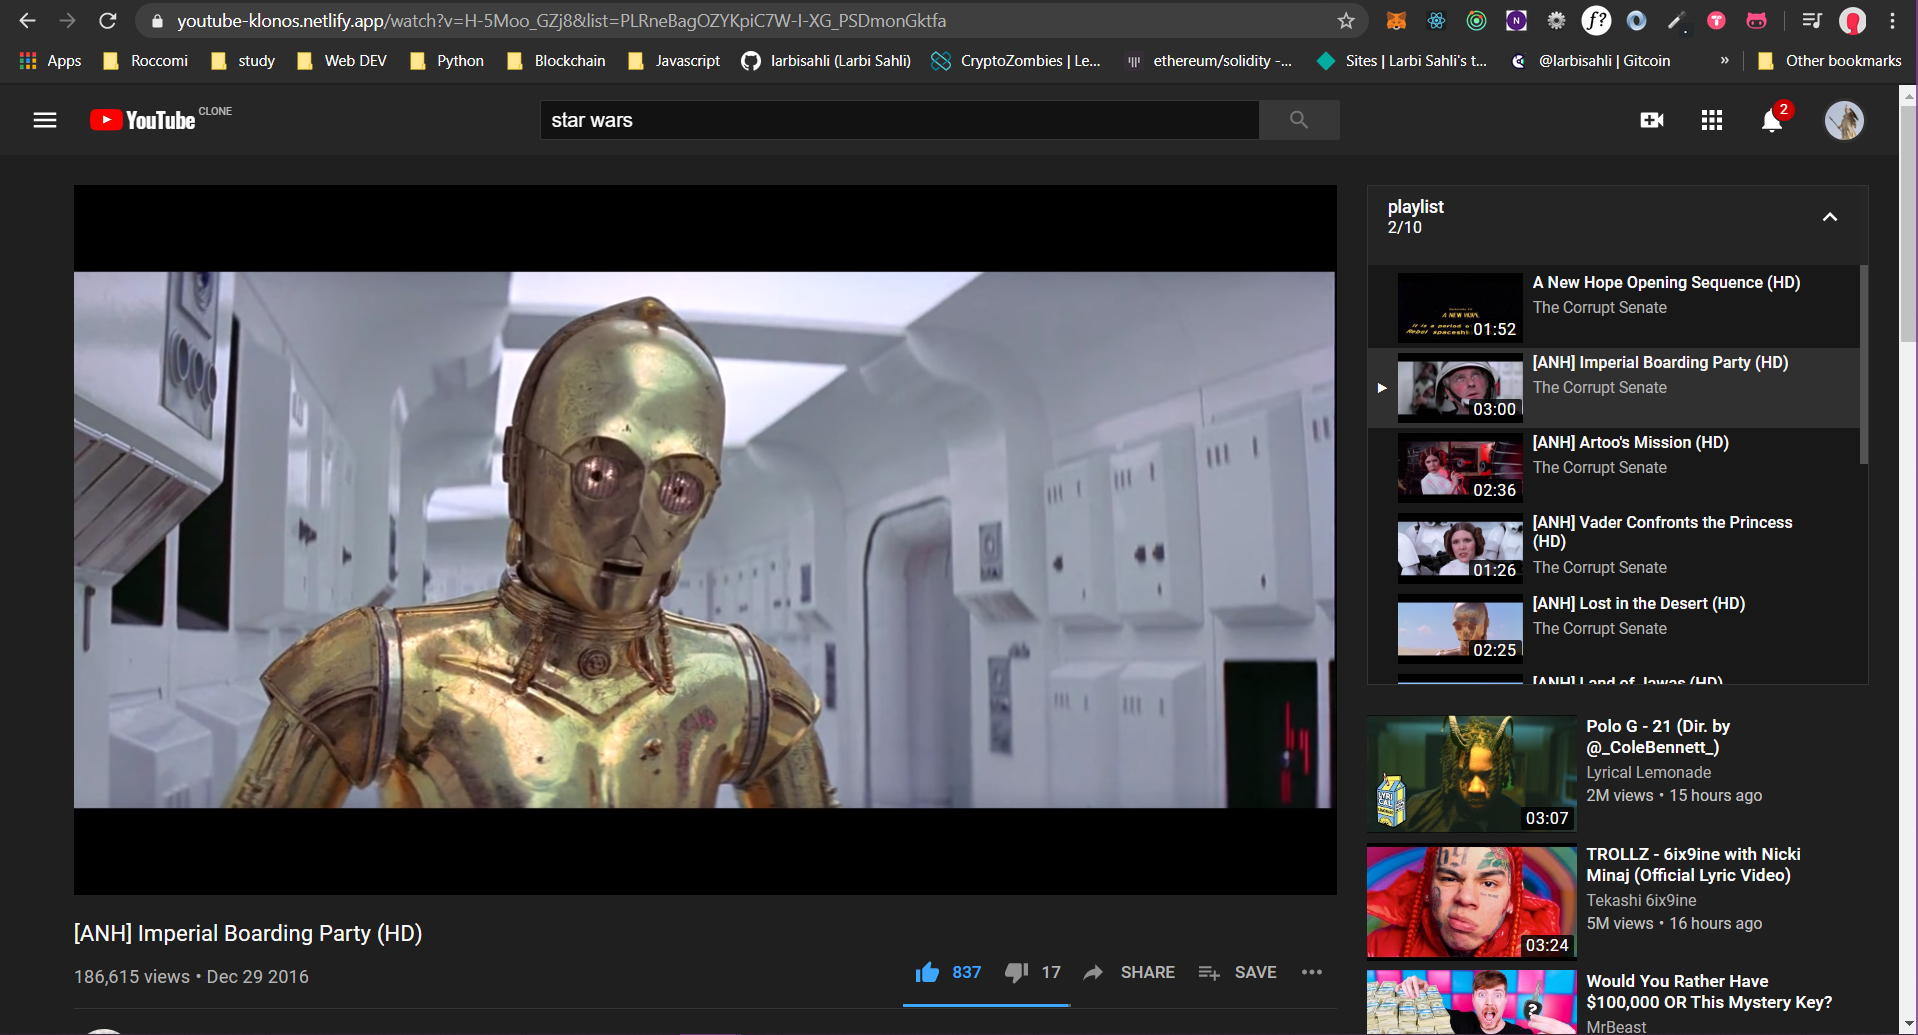Image resolution: width=1918 pixels, height=1035 pixels.
Task: Play Vader Confronts the Princess playlist item
Action: pyautogui.click(x=1614, y=548)
